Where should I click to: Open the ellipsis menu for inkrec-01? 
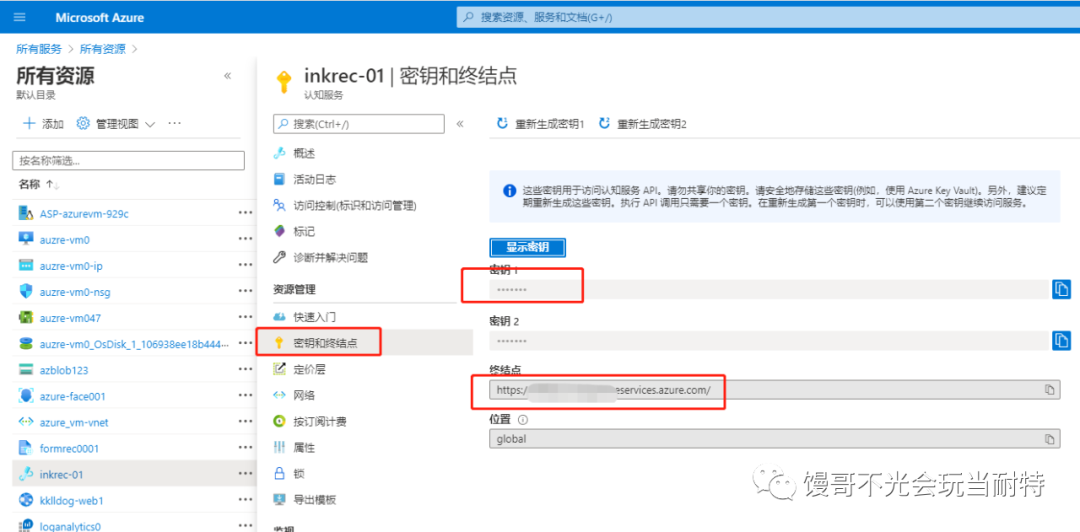pos(245,474)
